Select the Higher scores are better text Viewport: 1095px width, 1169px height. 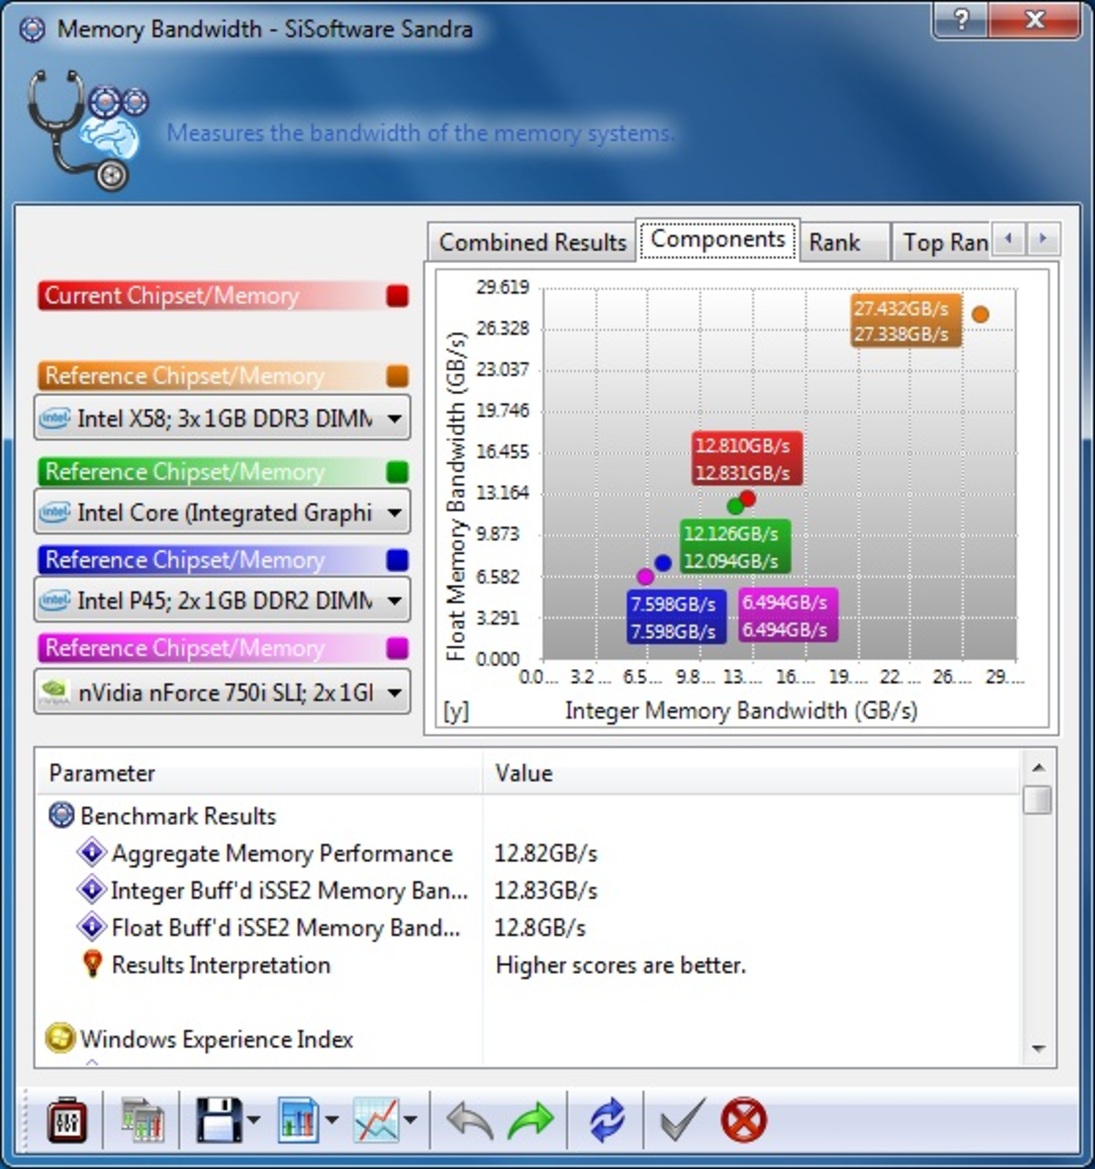click(x=620, y=965)
